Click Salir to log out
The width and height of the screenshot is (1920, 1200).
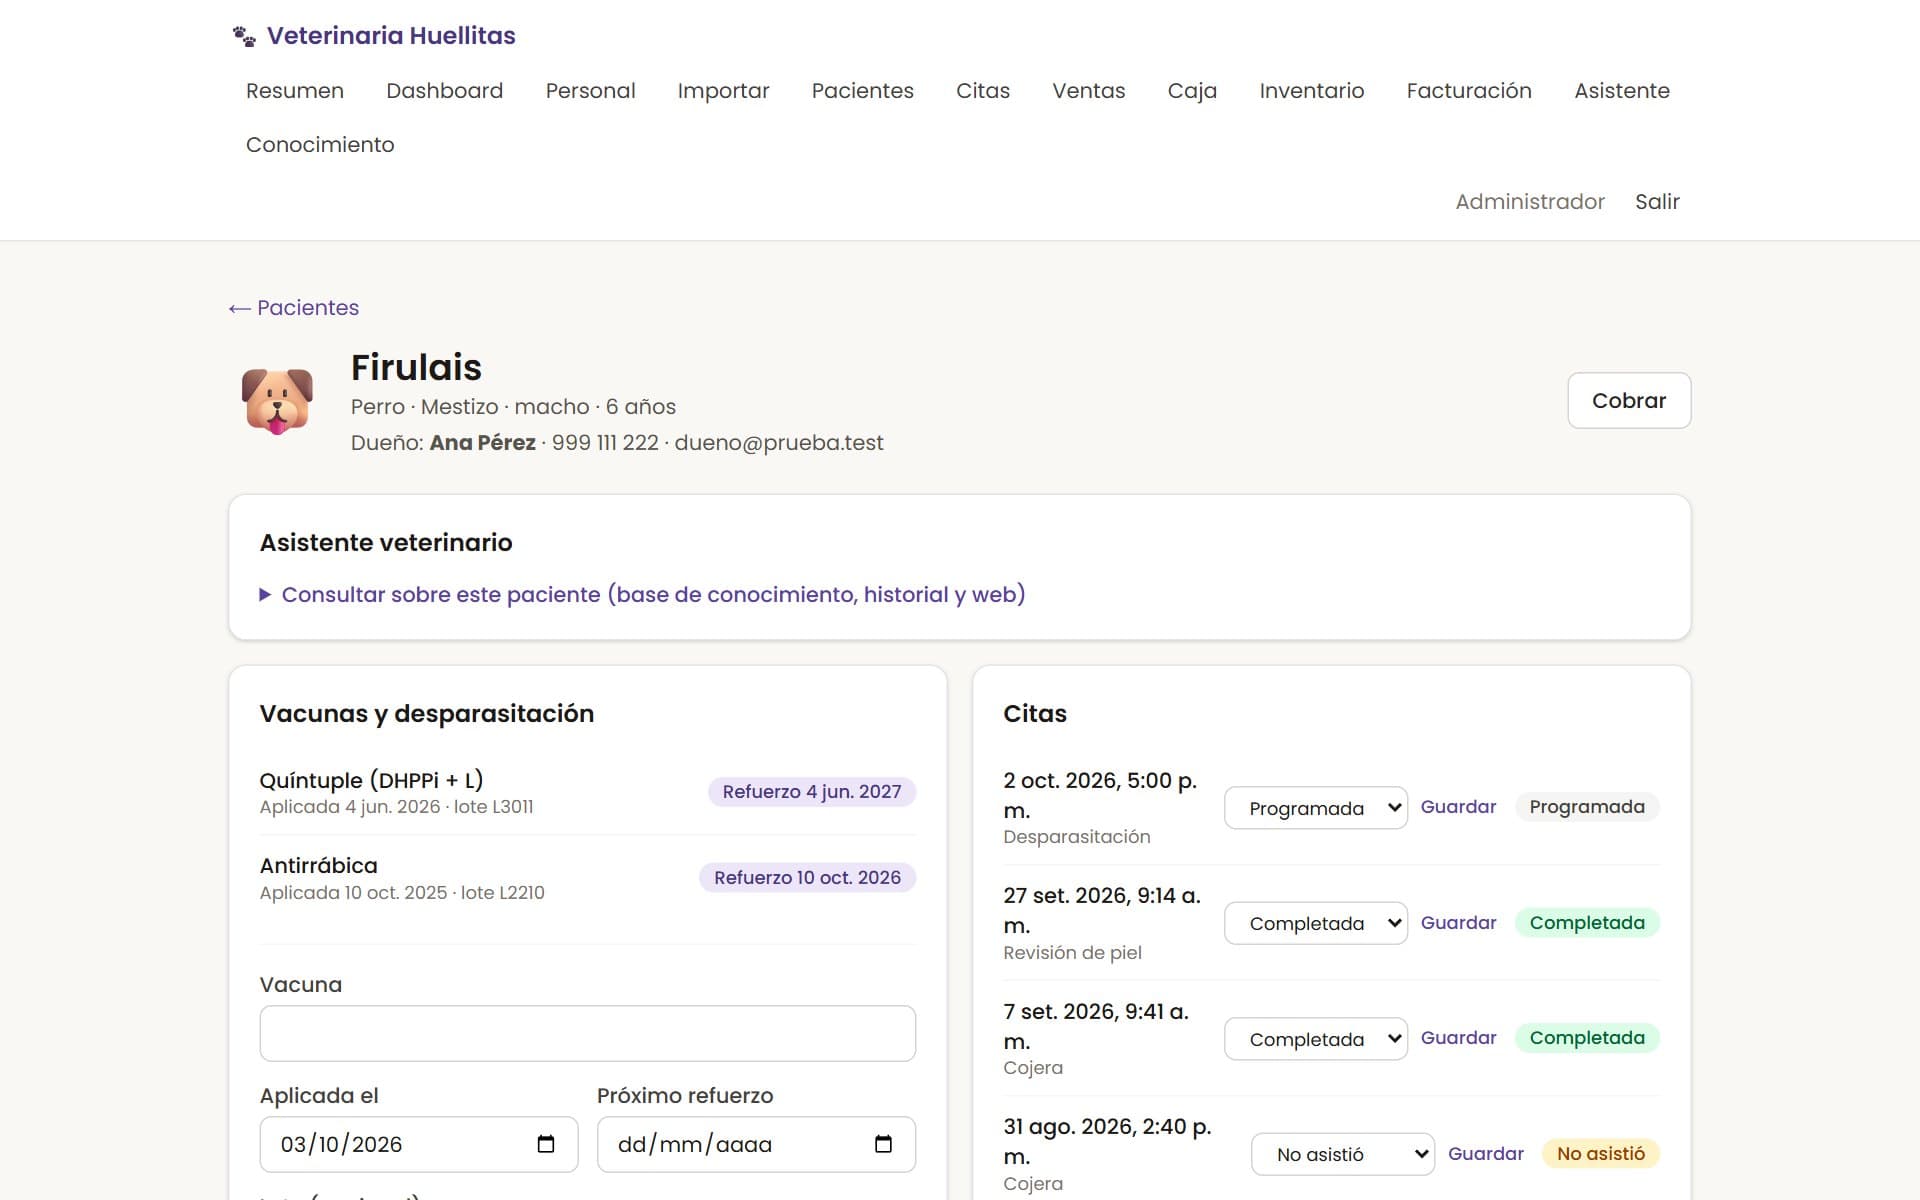coord(1657,202)
